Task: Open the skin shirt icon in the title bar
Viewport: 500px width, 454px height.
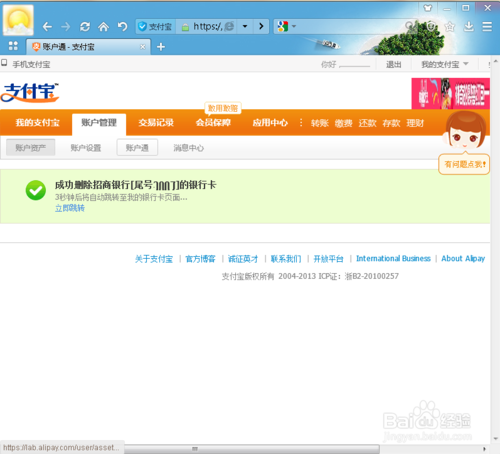Action: (428, 8)
